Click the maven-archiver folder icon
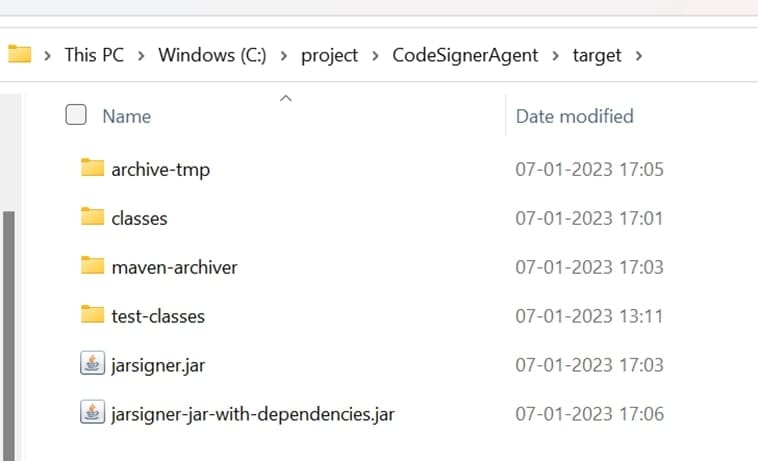 click(92, 266)
